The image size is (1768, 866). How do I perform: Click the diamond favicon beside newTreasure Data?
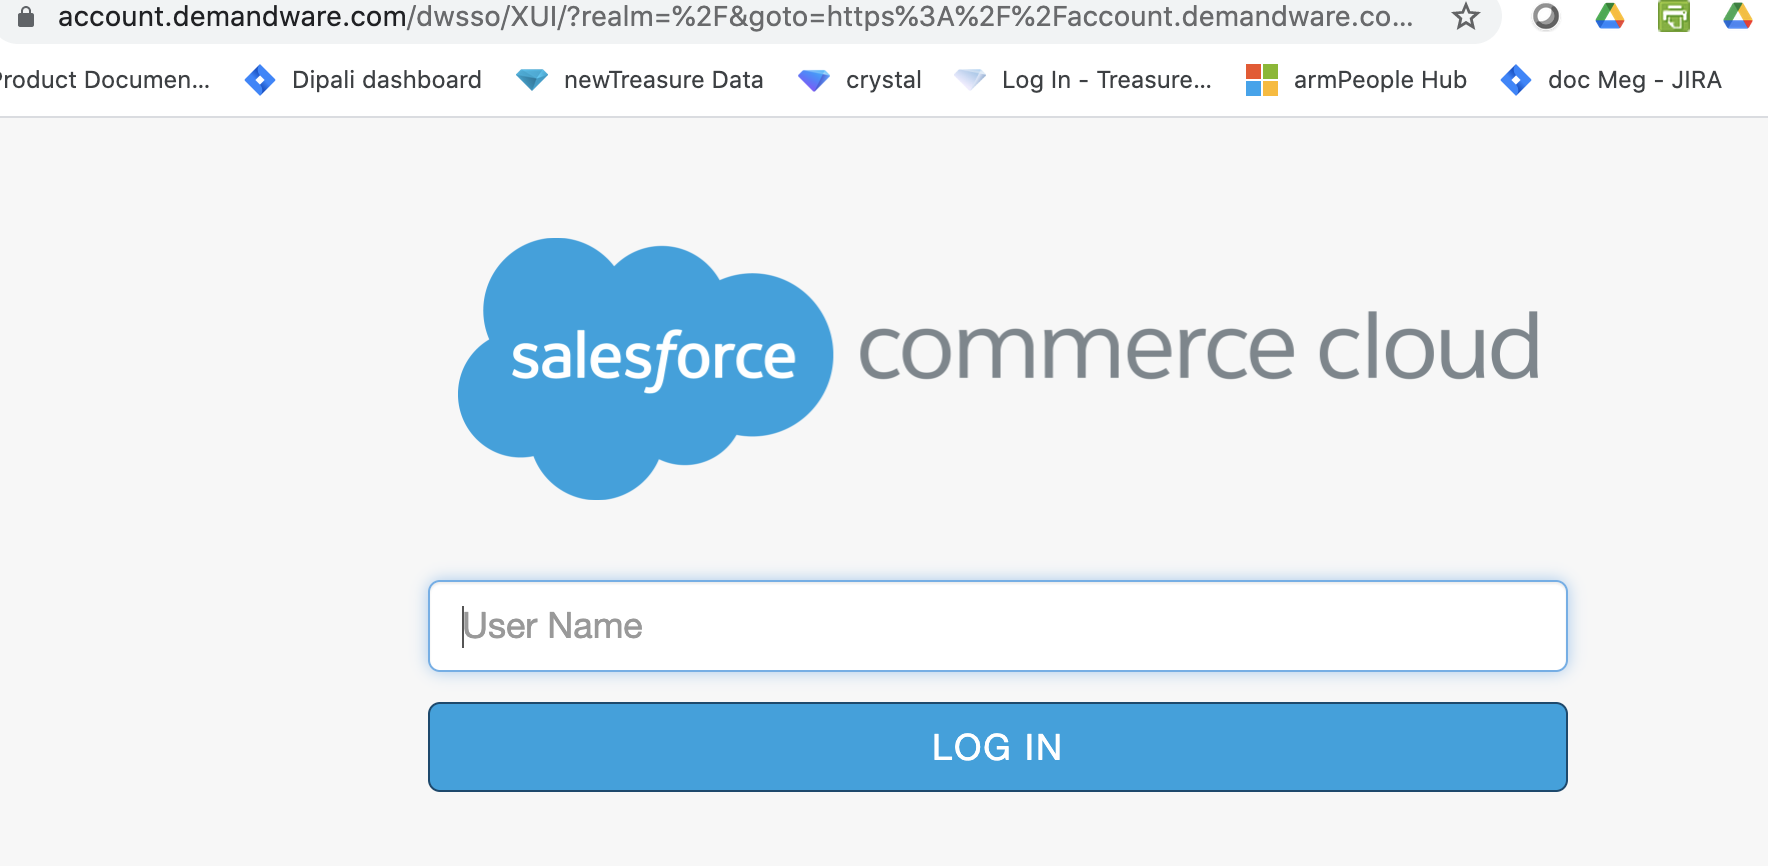pyautogui.click(x=531, y=80)
